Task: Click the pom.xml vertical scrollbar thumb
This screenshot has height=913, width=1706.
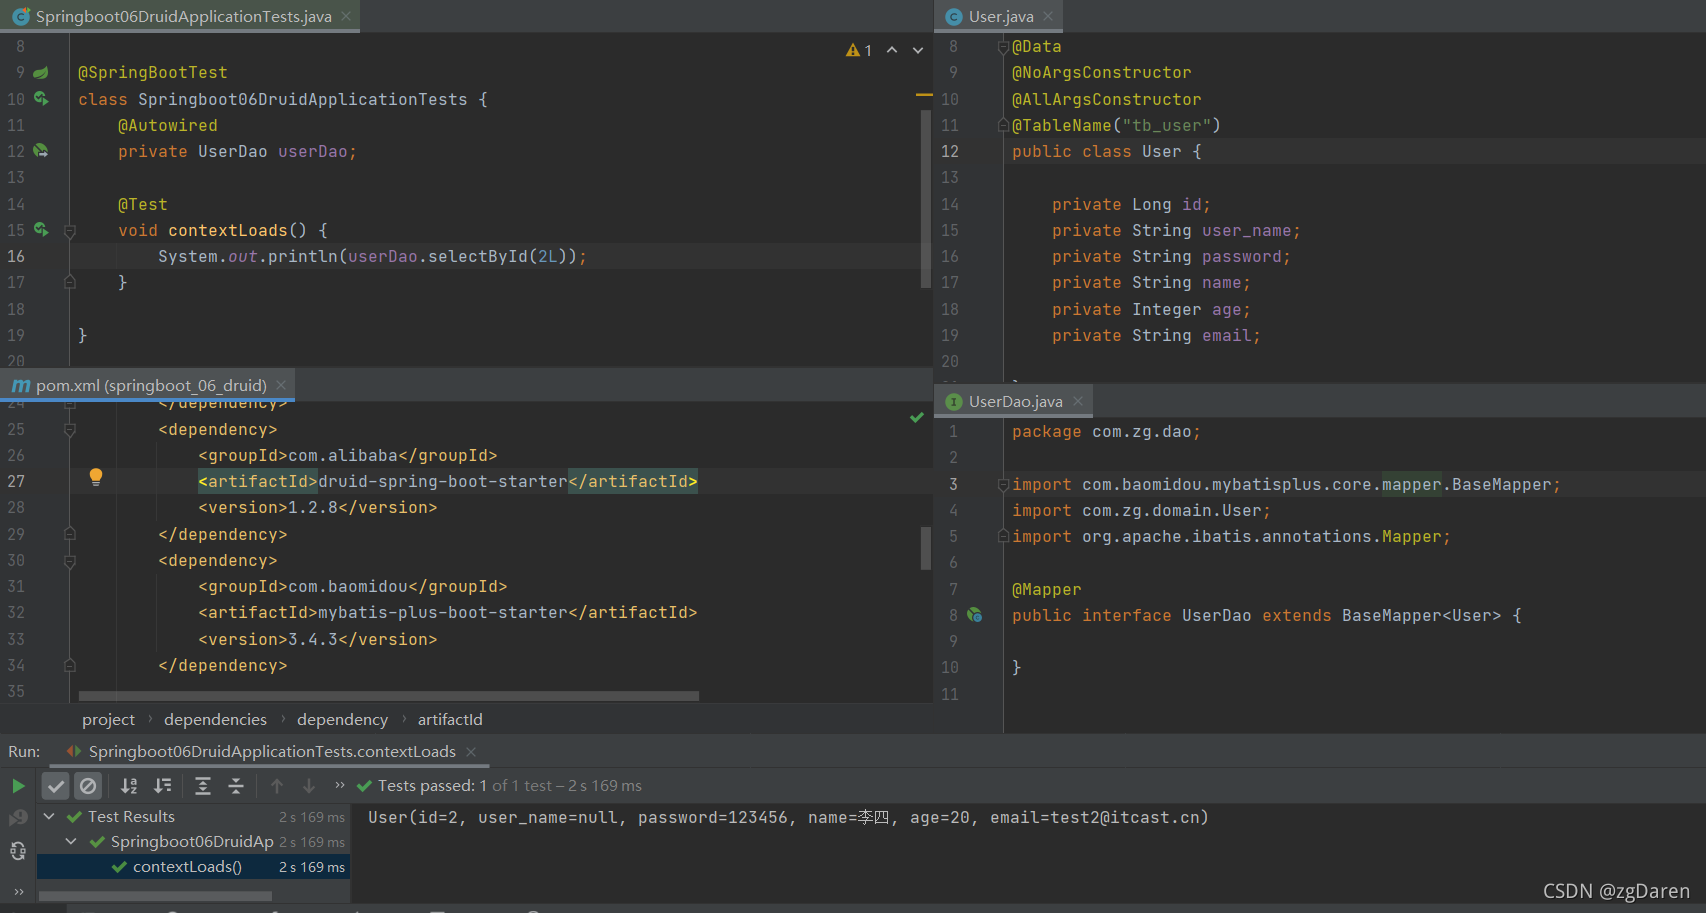Action: (926, 548)
